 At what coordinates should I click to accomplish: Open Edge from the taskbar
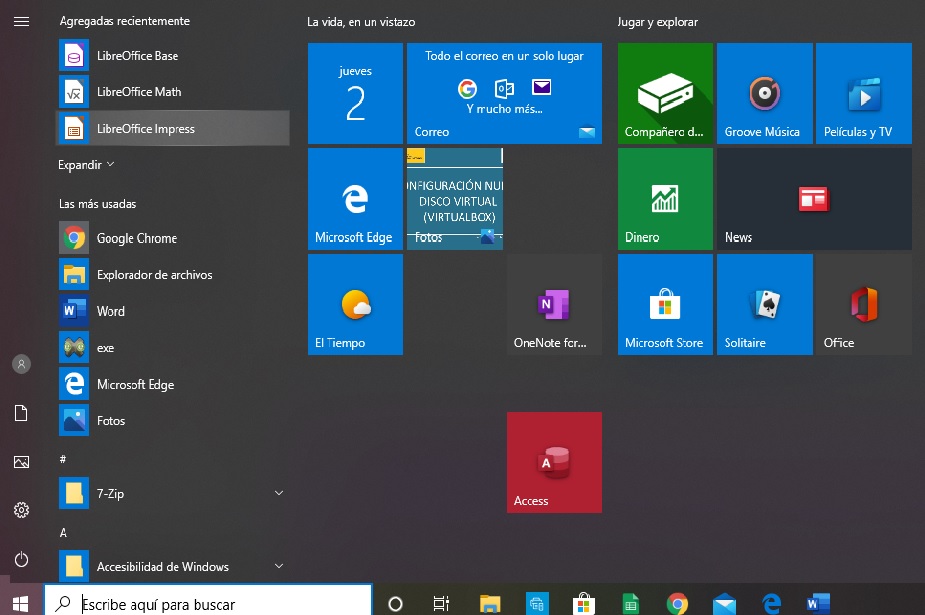click(x=771, y=603)
